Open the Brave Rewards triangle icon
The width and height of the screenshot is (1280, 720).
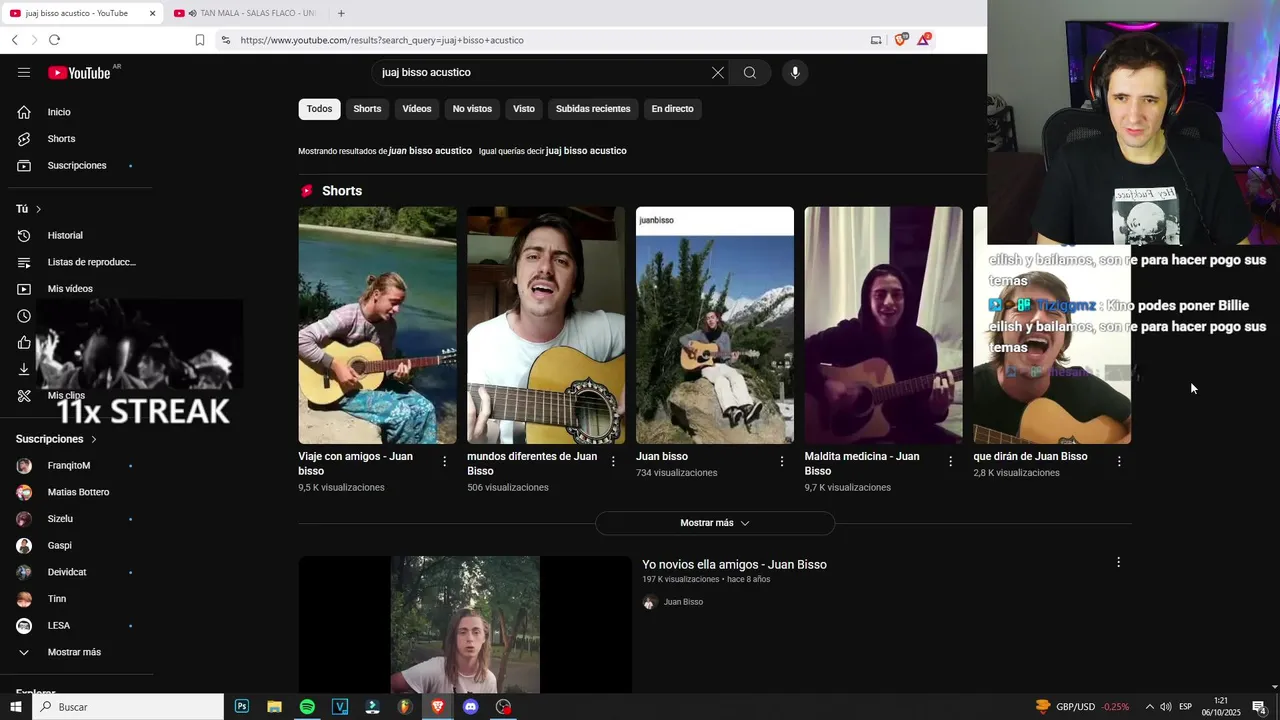pyautogui.click(x=924, y=40)
